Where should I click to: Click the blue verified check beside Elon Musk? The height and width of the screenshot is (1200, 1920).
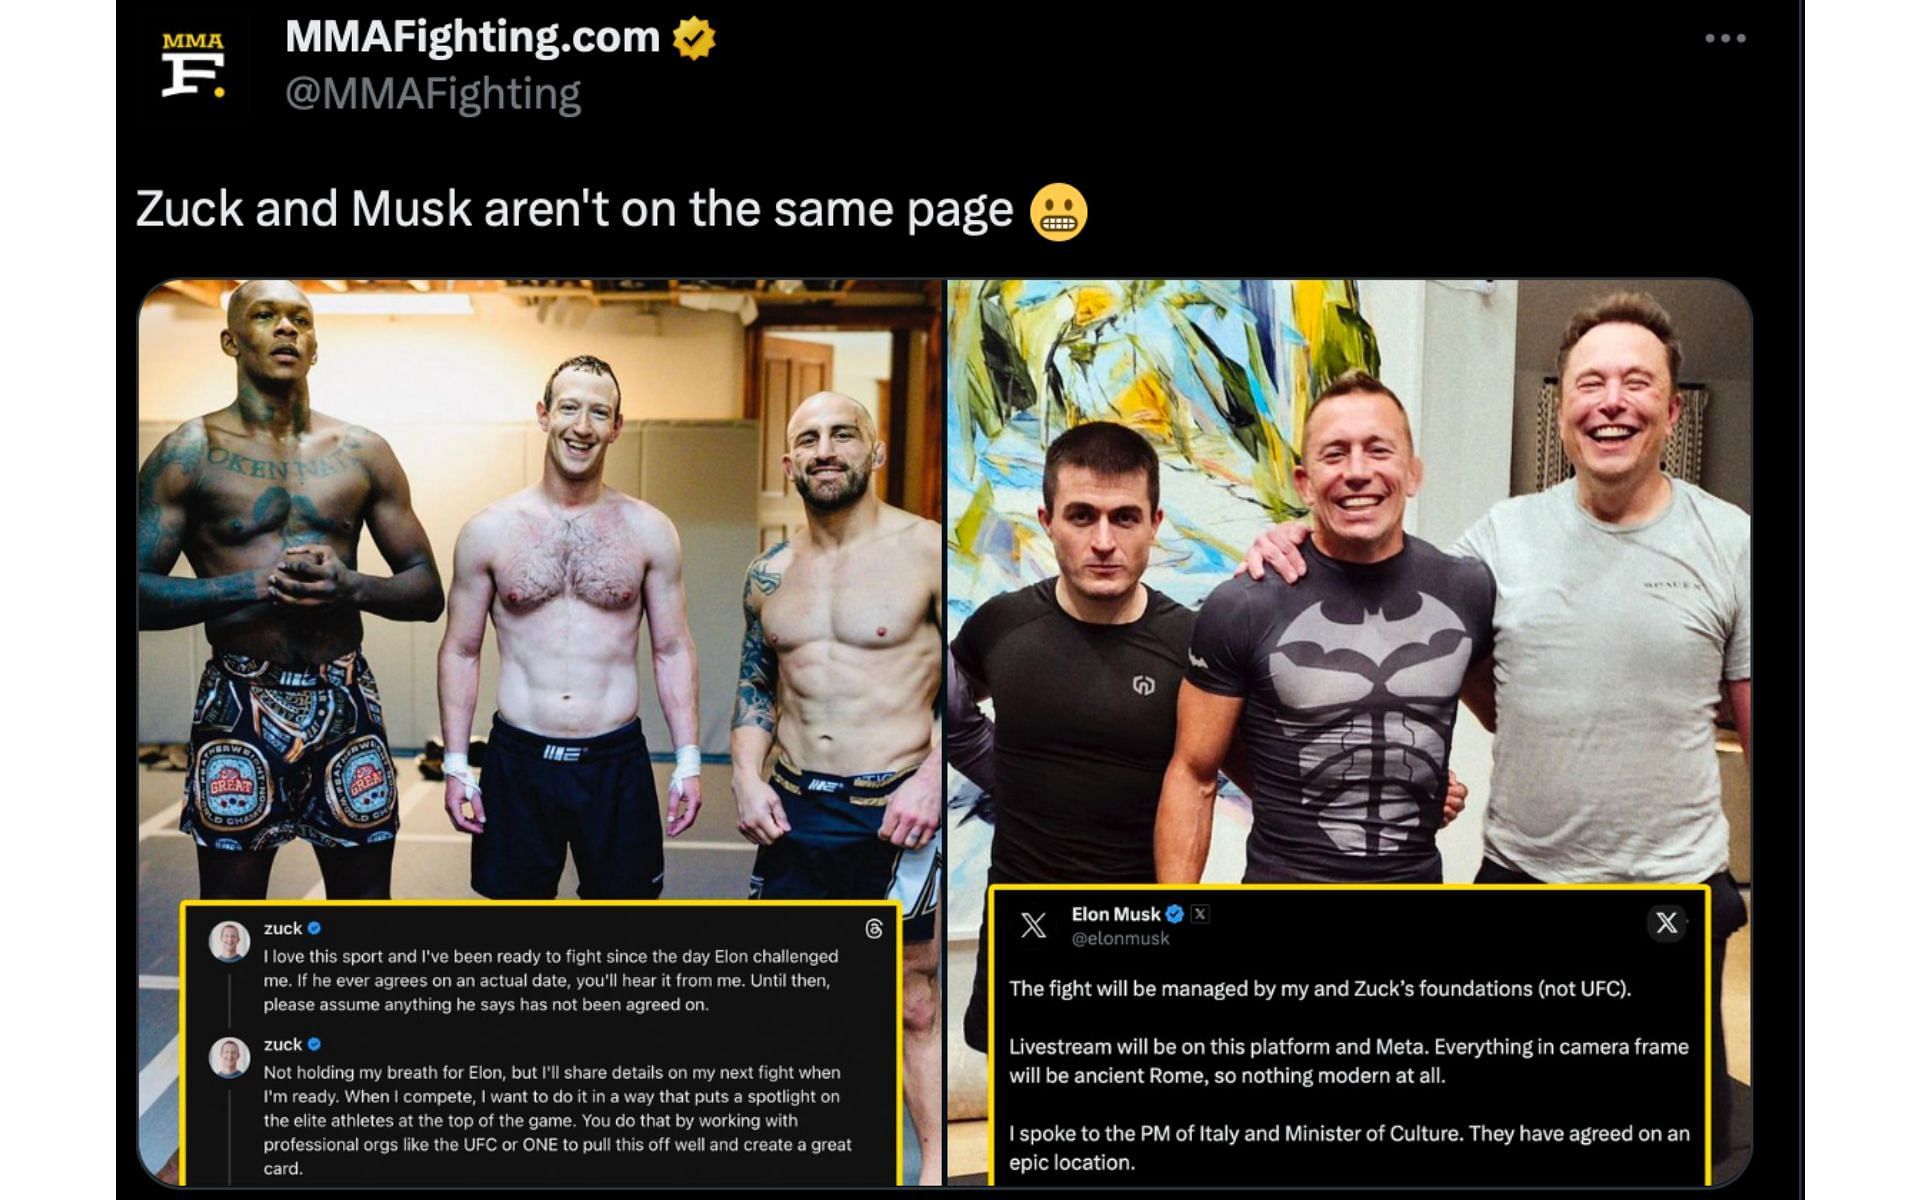coord(1175,914)
